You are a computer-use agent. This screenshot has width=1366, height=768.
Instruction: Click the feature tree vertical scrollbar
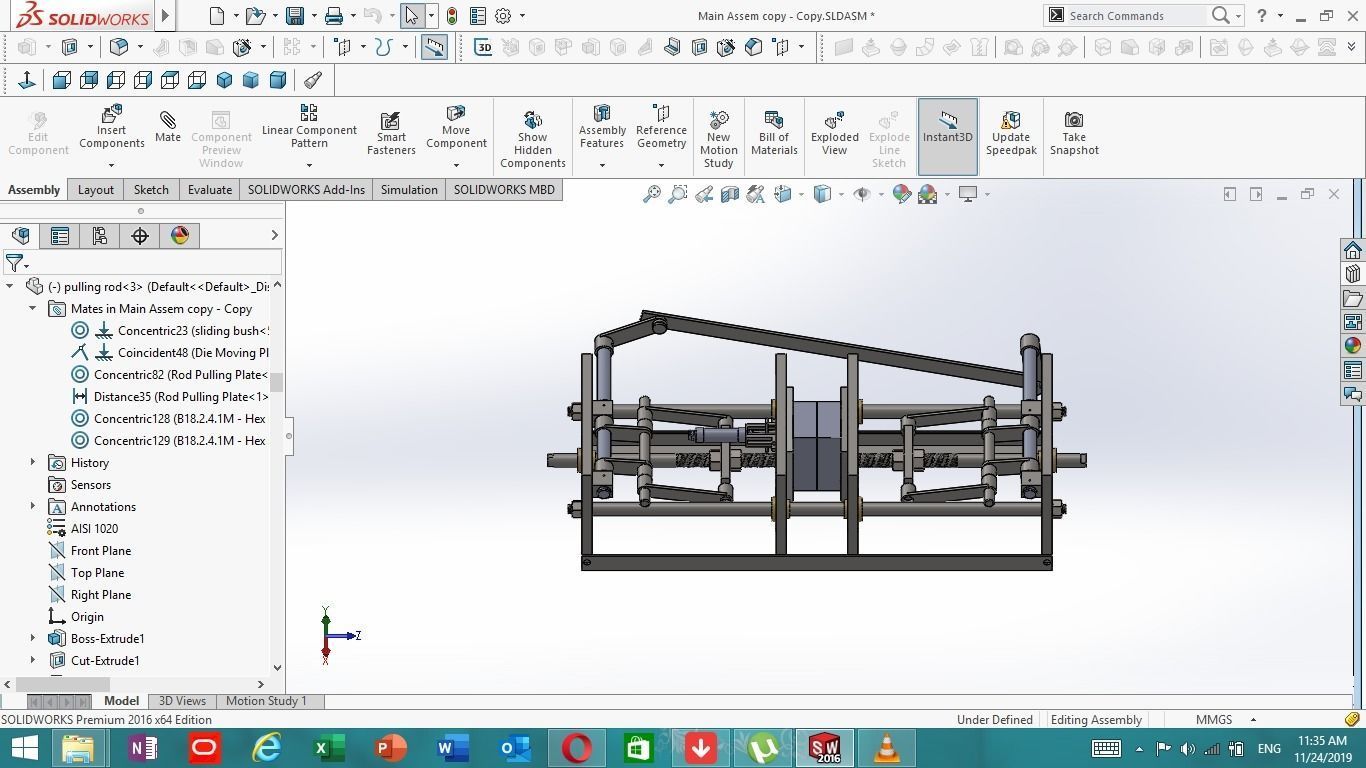click(277, 383)
